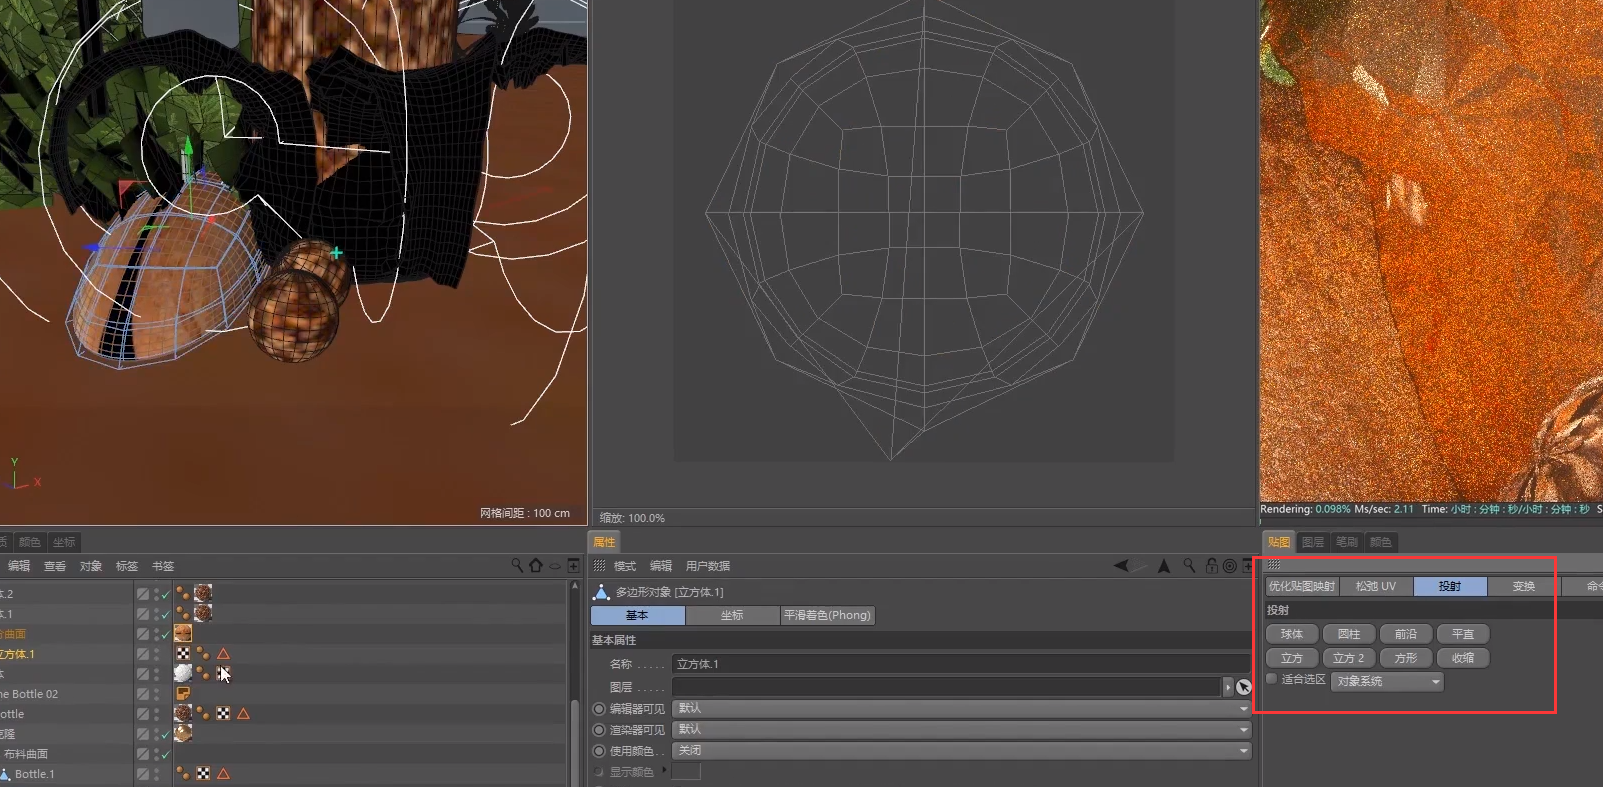Click the Attribute Manager search icon
1603x787 pixels.
click(x=1189, y=566)
